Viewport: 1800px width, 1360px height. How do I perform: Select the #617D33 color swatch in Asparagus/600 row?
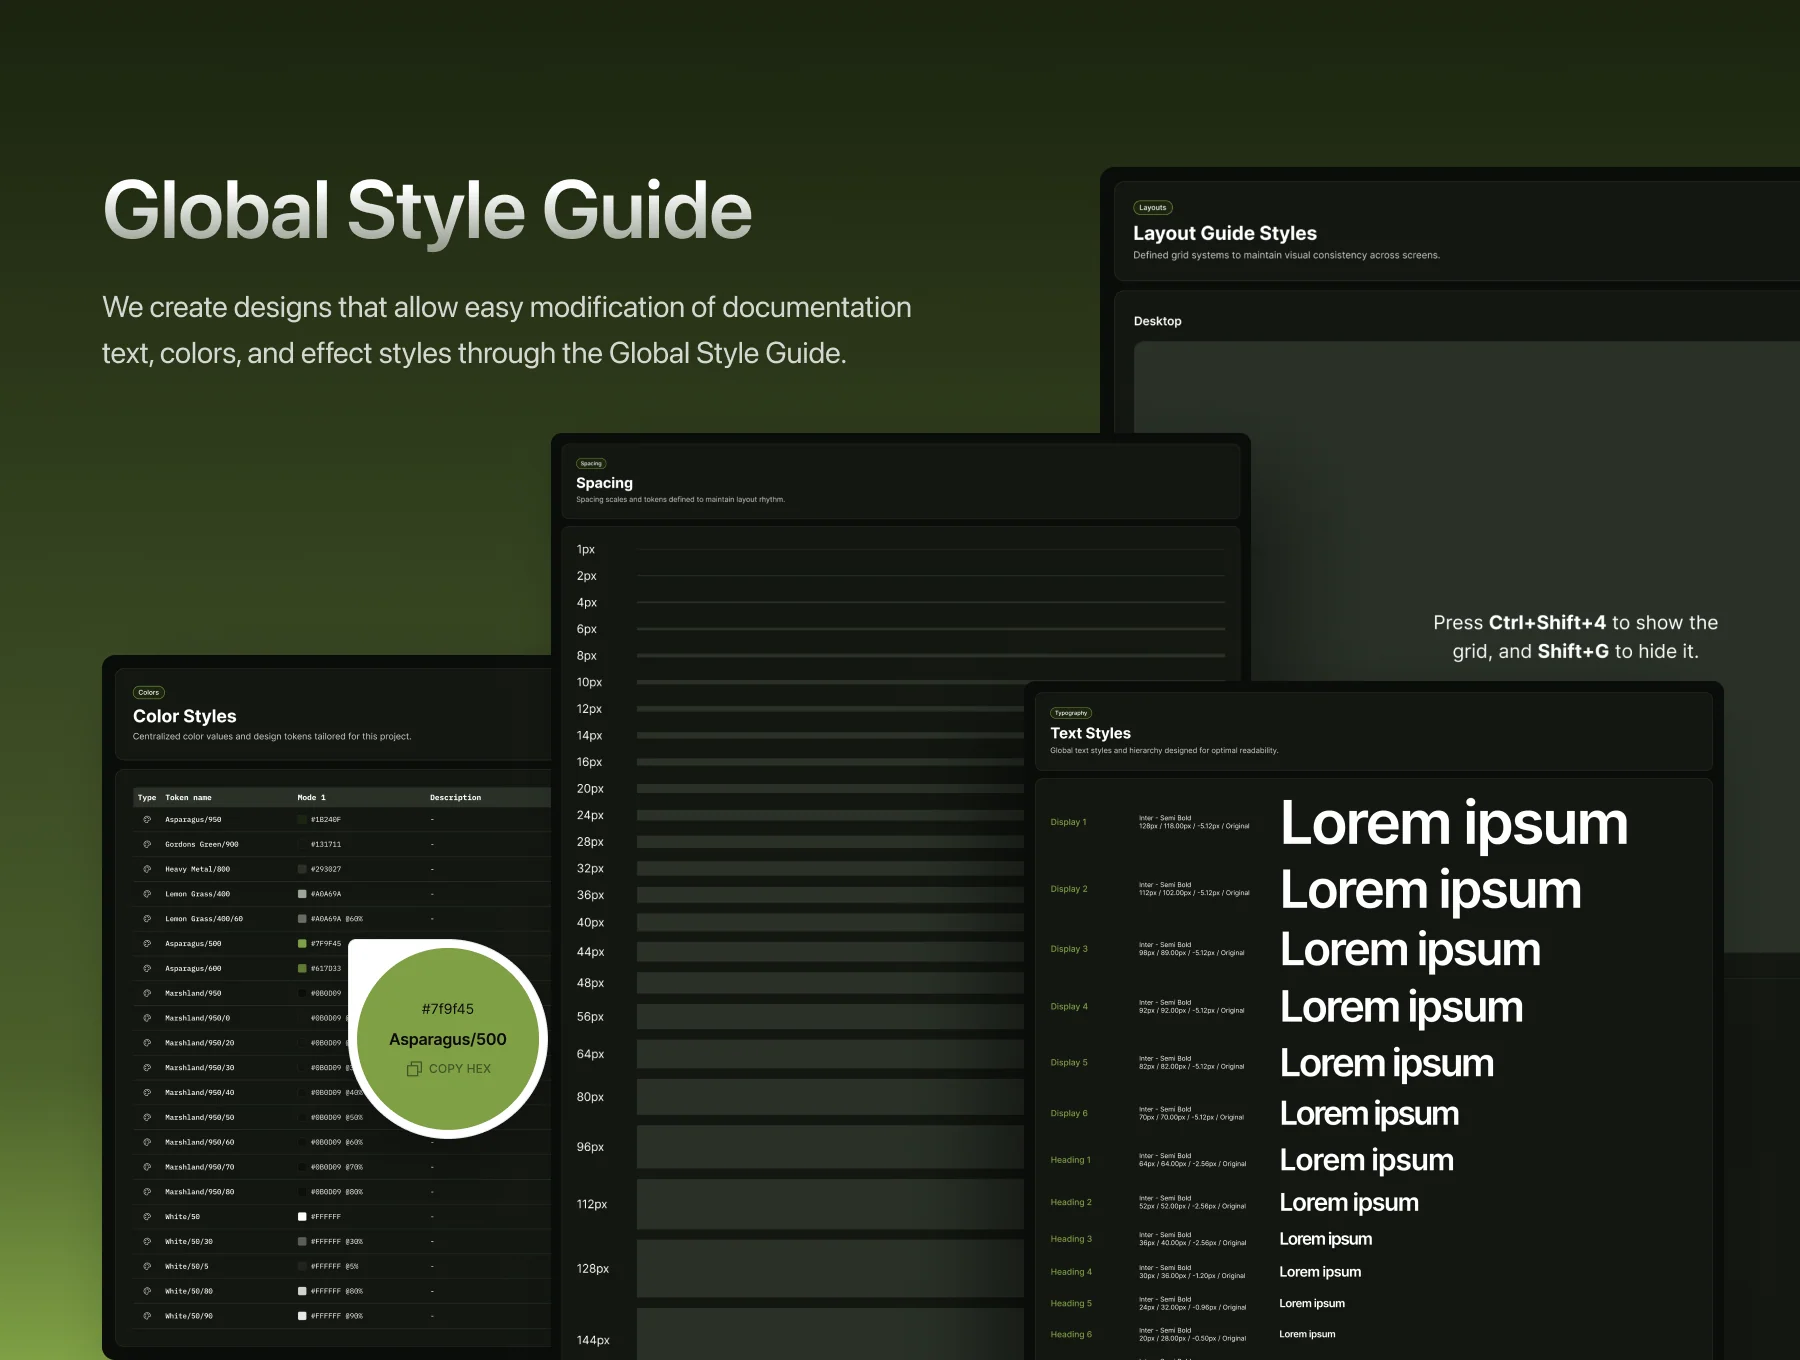(302, 968)
